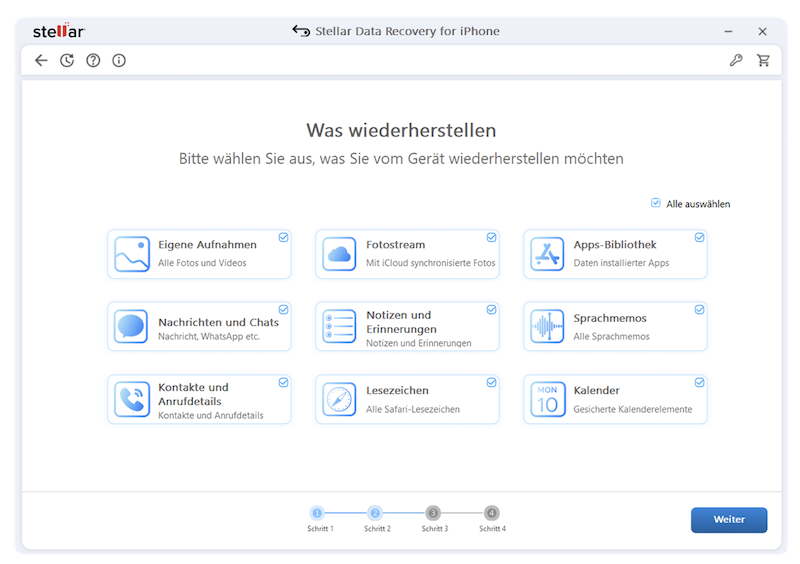Uncheck the Sprachmemos checkbox
Screen dimensions: 800x564
pos(699,310)
